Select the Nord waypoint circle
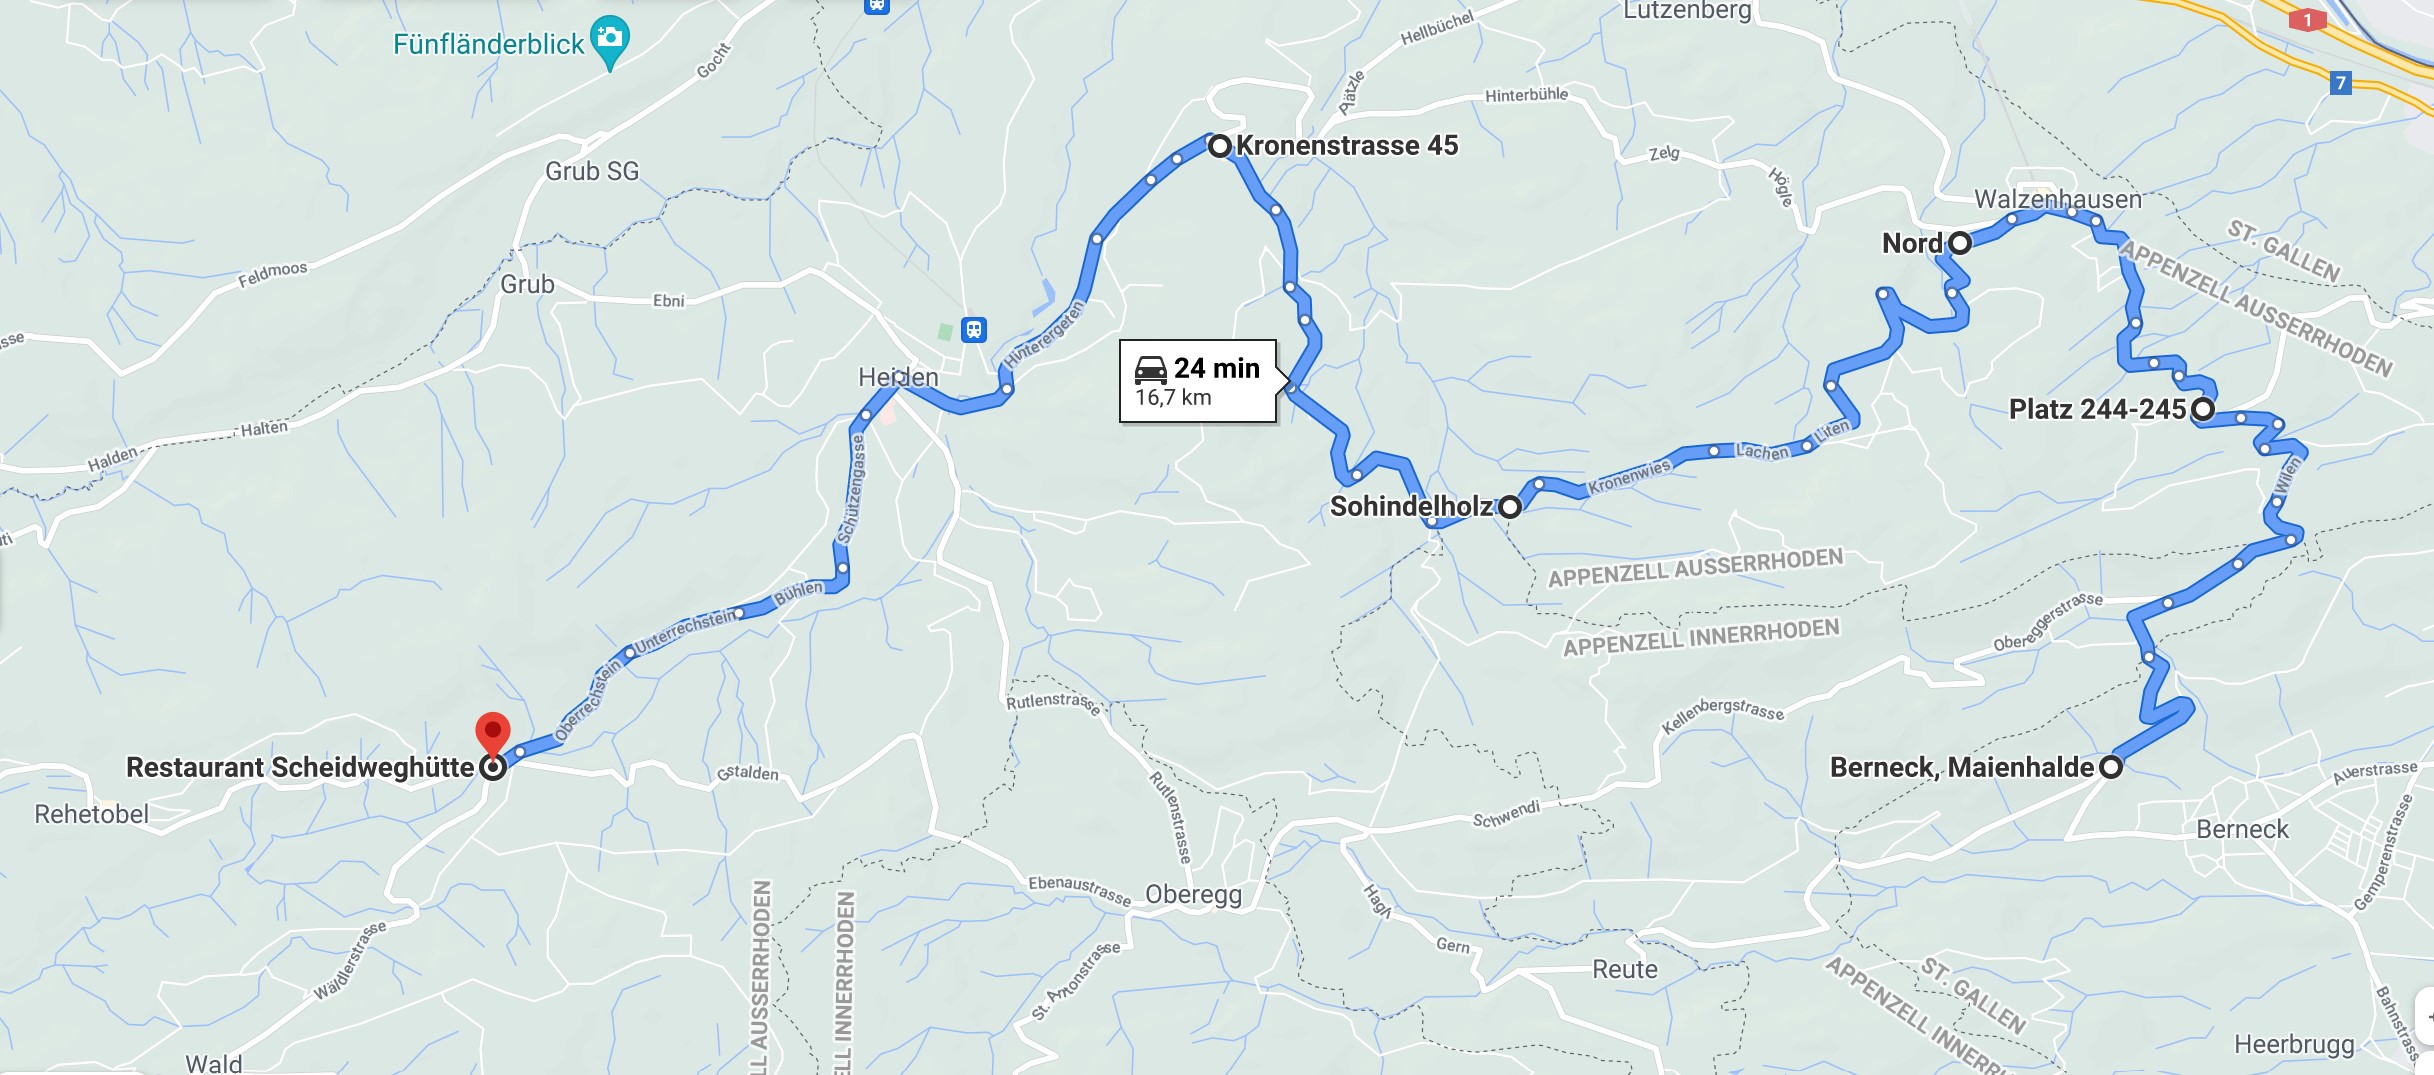 [x=1960, y=243]
